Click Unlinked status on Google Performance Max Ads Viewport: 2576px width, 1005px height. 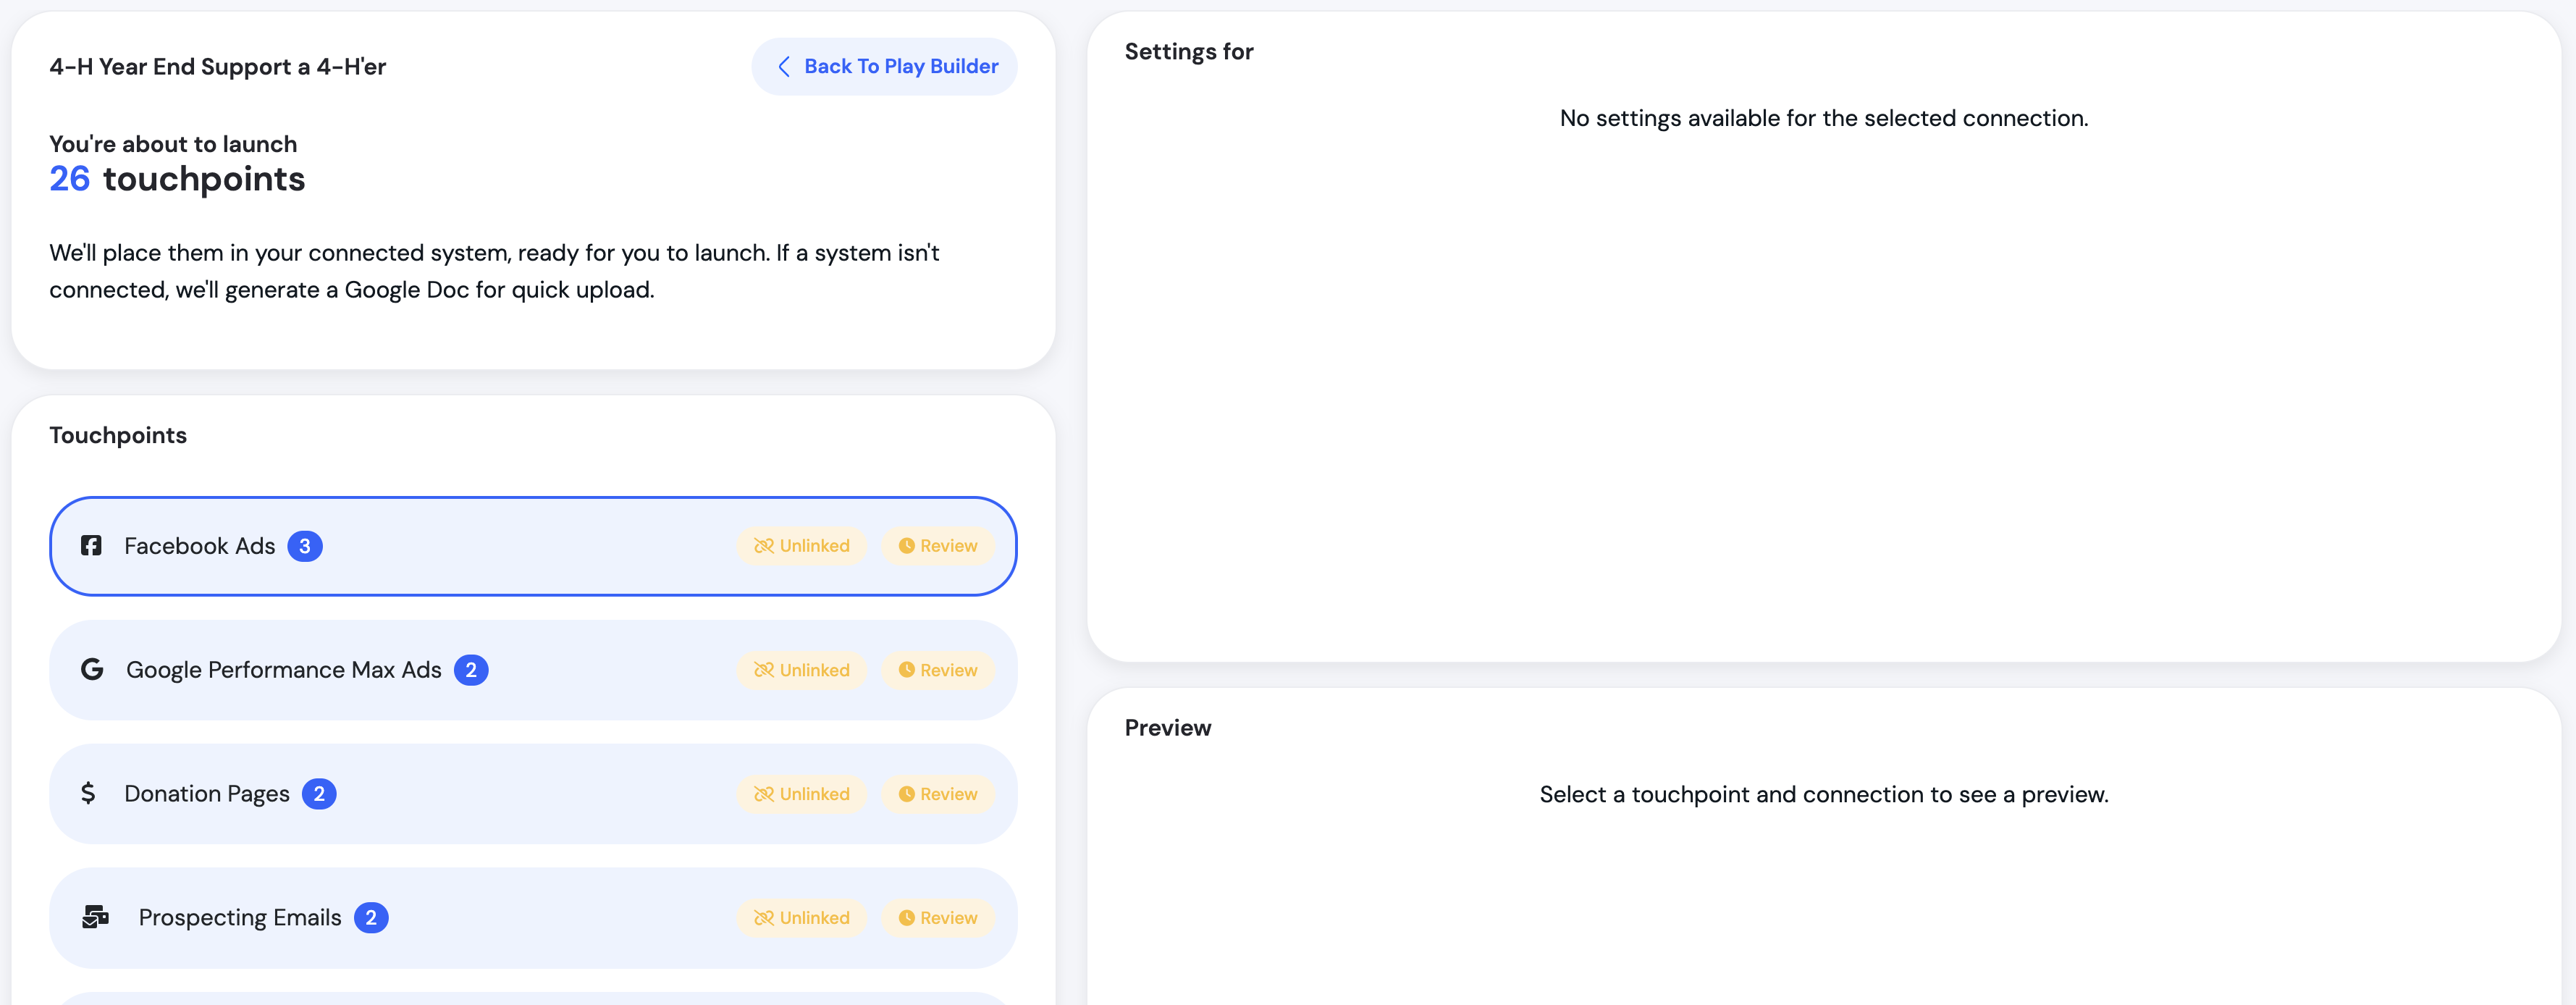click(x=802, y=670)
